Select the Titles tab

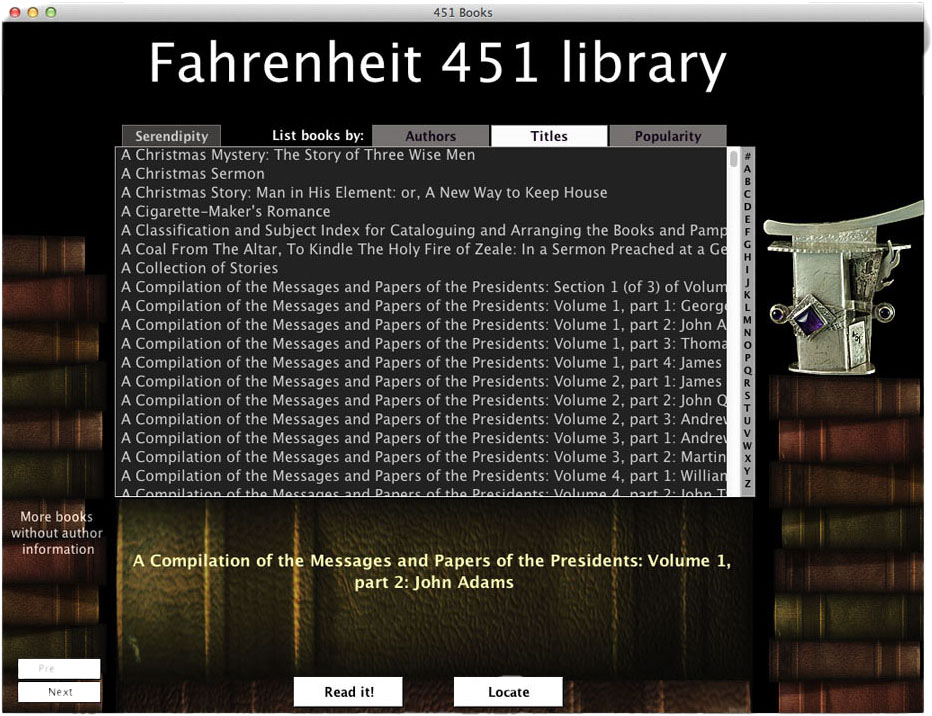click(549, 136)
